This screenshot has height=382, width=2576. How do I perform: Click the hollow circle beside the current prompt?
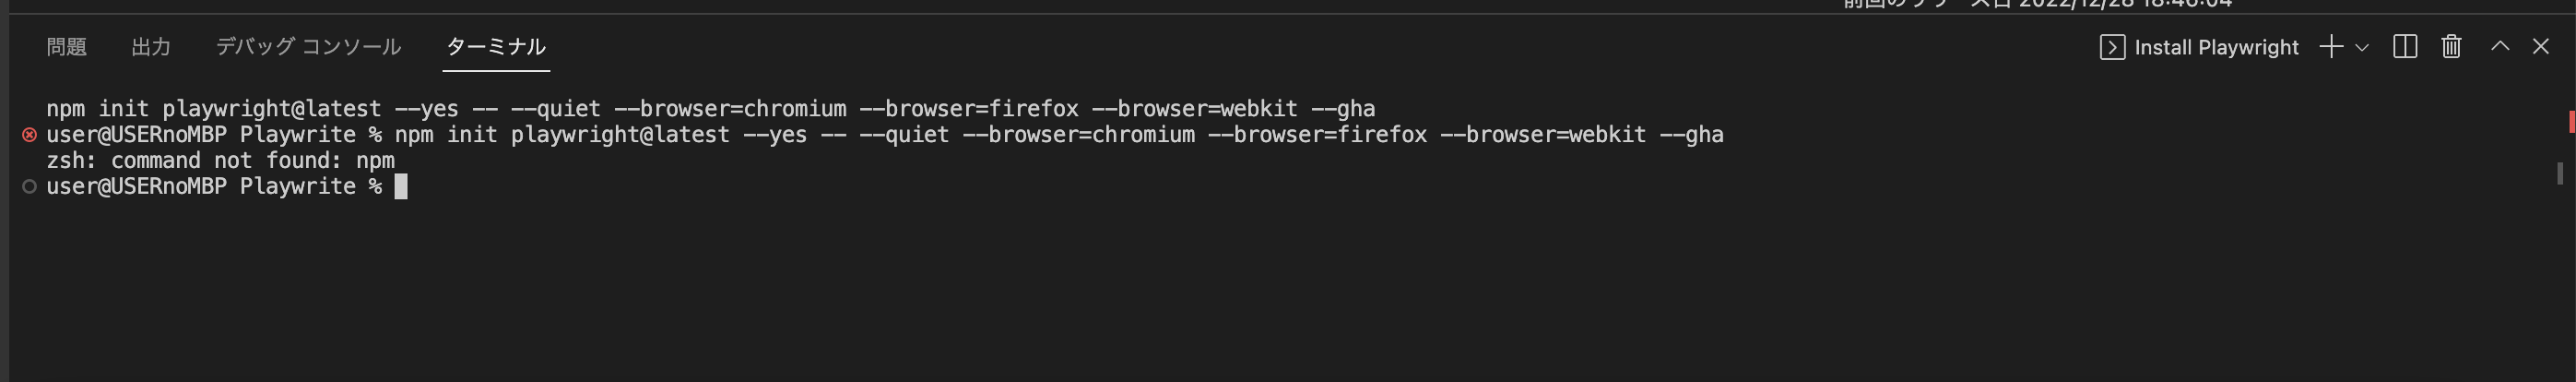(x=29, y=187)
